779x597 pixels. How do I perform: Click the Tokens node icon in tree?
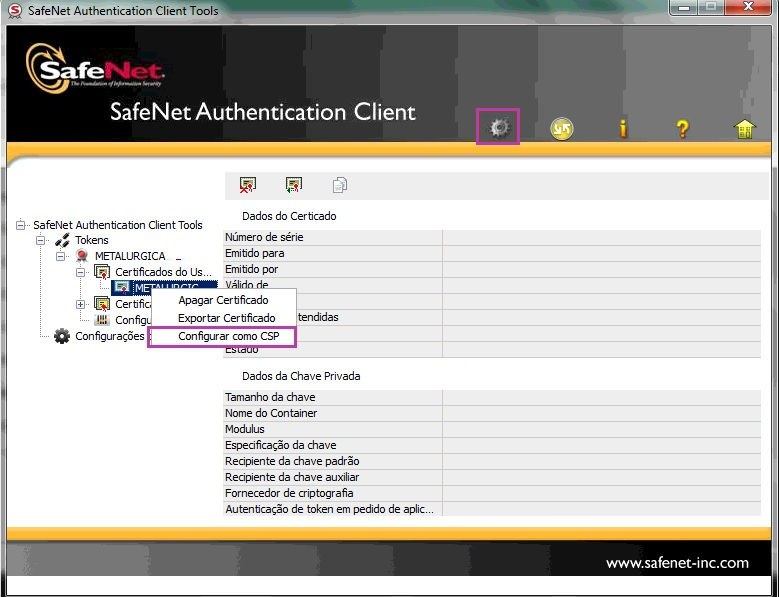pos(62,240)
